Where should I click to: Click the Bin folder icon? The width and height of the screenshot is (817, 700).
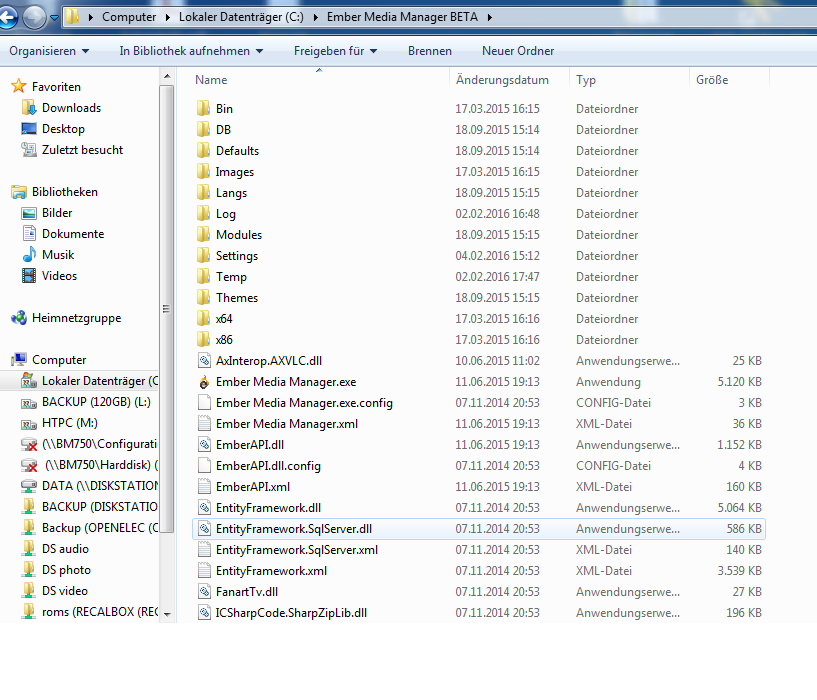pyautogui.click(x=204, y=108)
